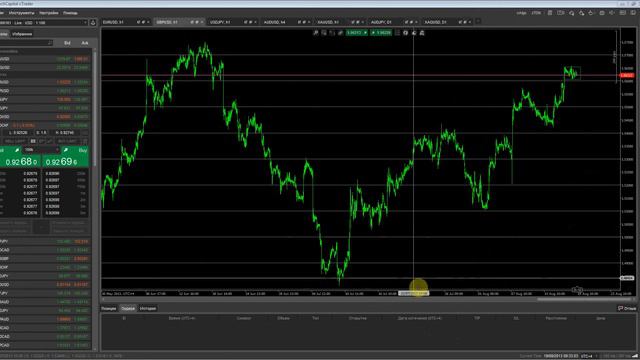
Task: Switch to the Позиции tab
Action: [109, 309]
